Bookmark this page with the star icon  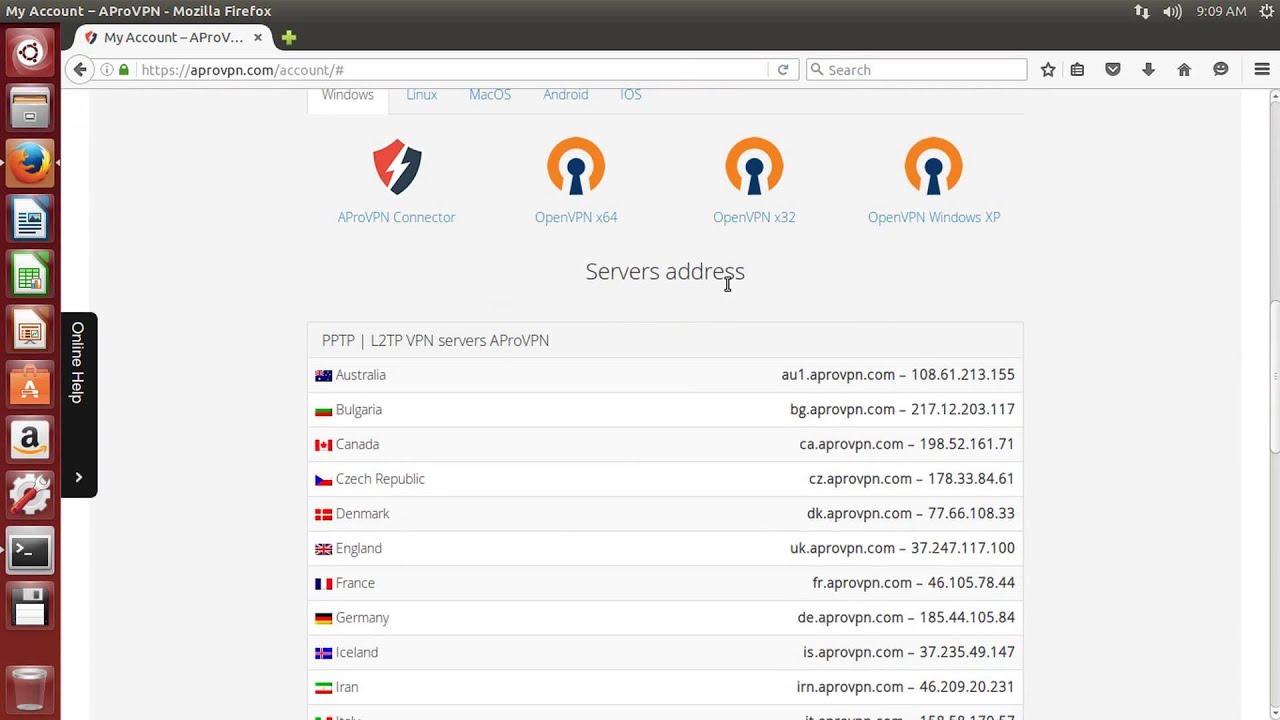click(1048, 70)
